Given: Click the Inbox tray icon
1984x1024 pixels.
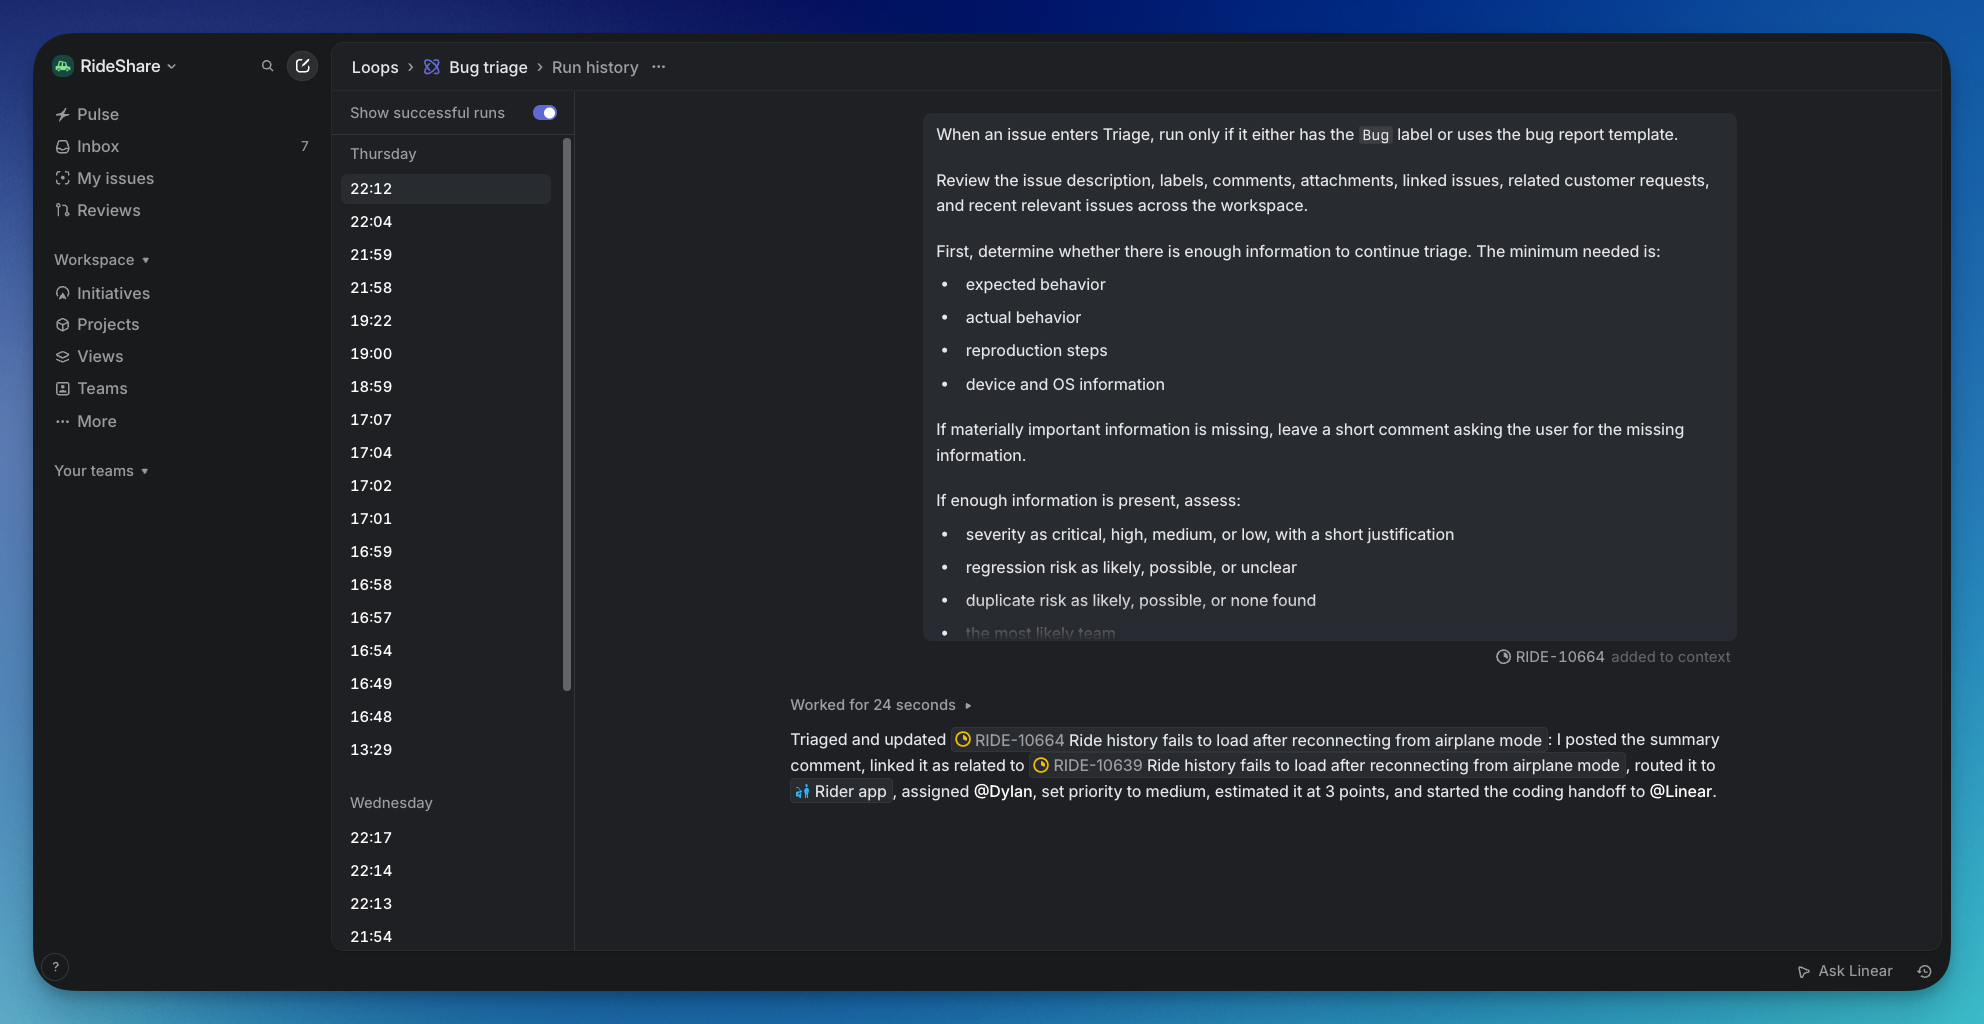Looking at the screenshot, I should 63,146.
